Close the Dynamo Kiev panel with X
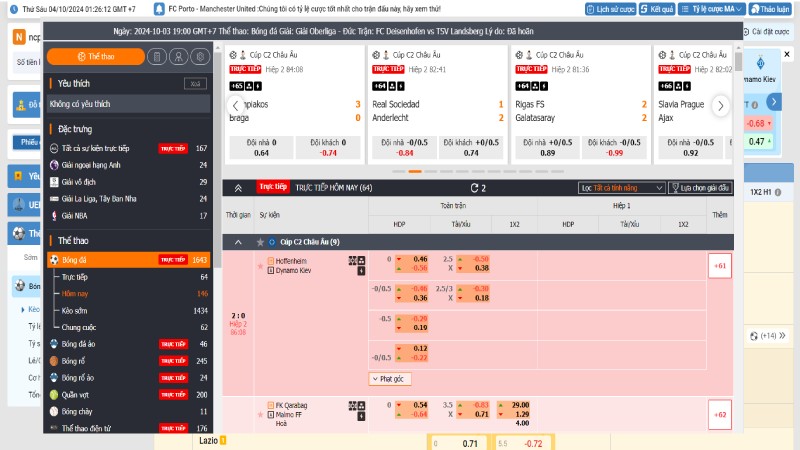 786,54
